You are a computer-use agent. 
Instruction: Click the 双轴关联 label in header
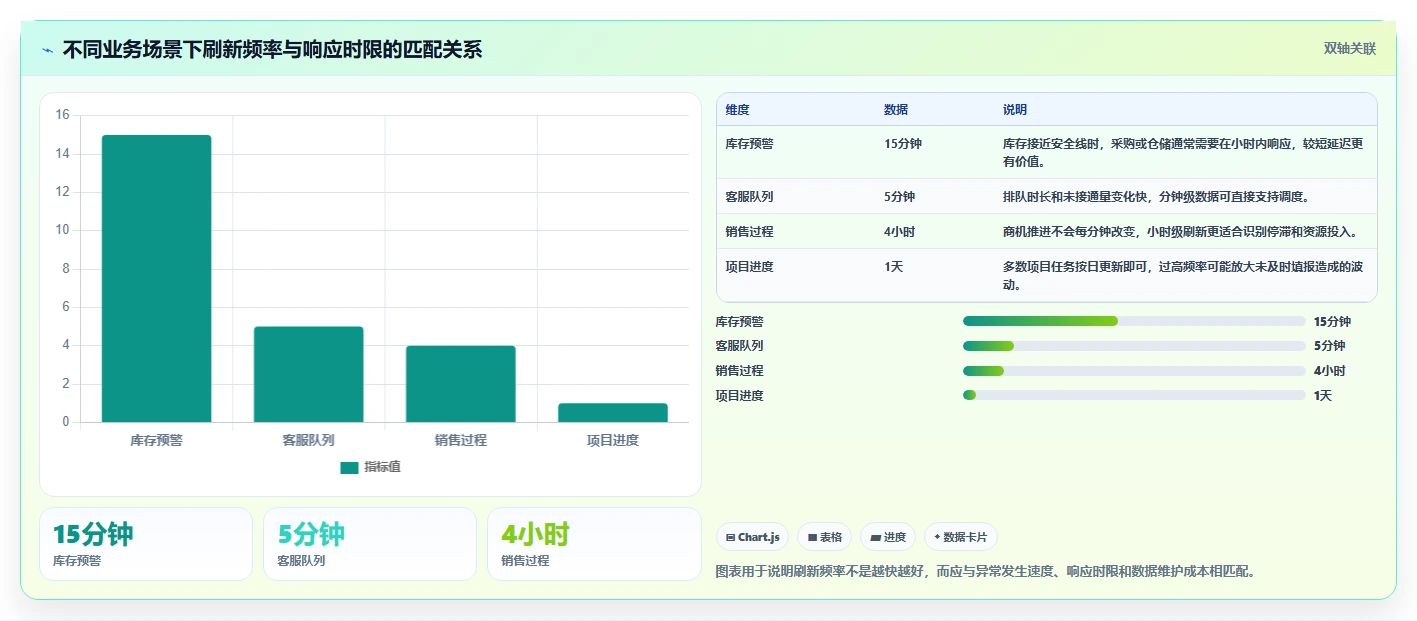pos(1350,49)
